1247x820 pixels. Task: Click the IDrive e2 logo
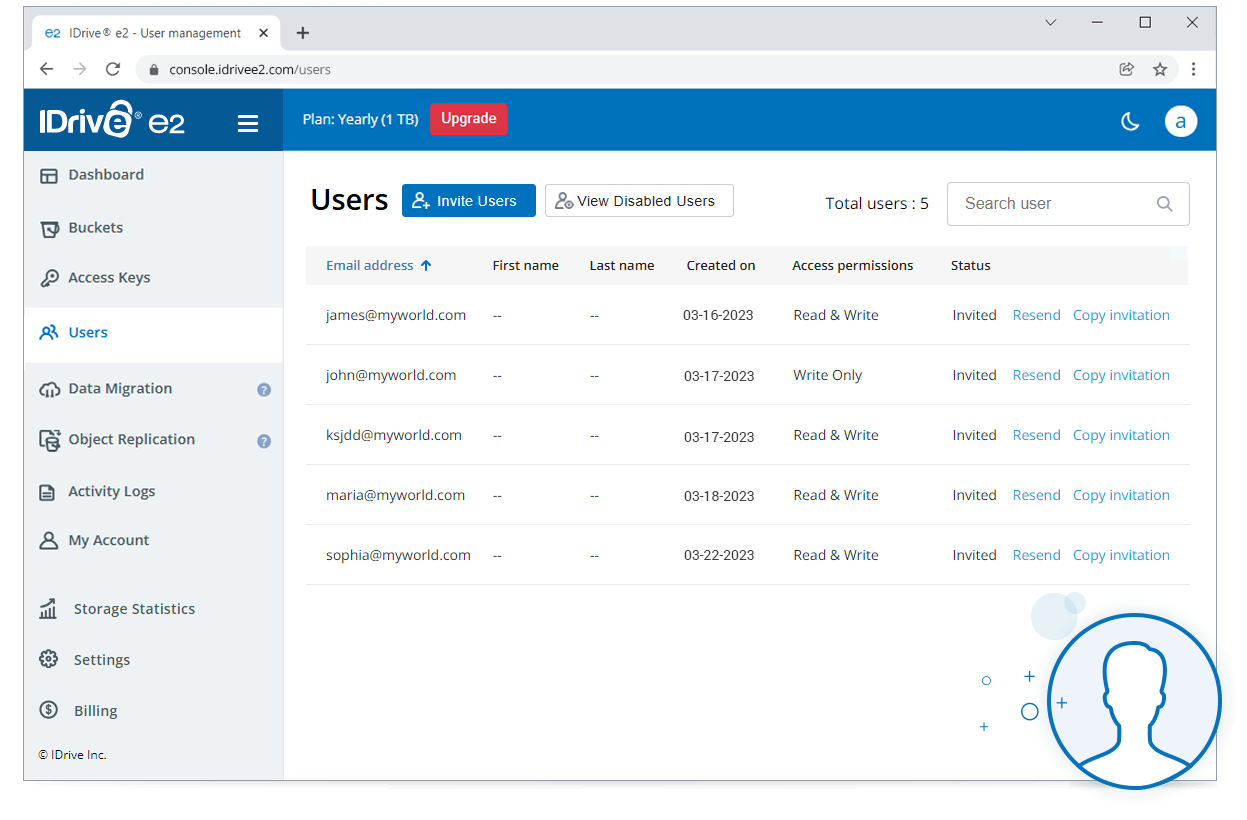[112, 122]
